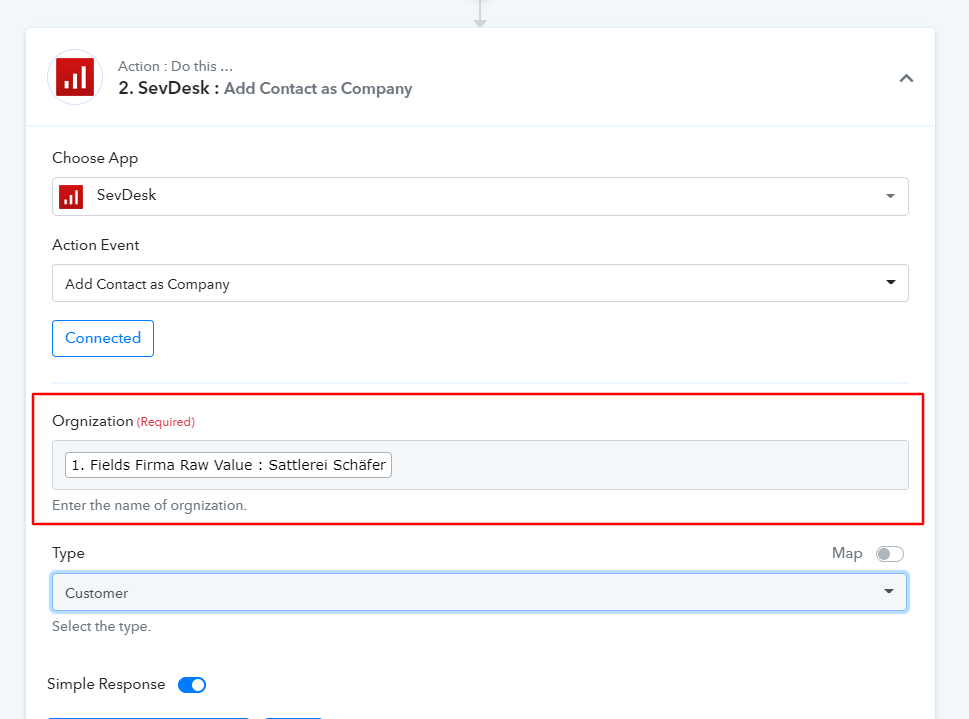Click the Simple Response label
The width and height of the screenshot is (969, 719).
tap(106, 684)
